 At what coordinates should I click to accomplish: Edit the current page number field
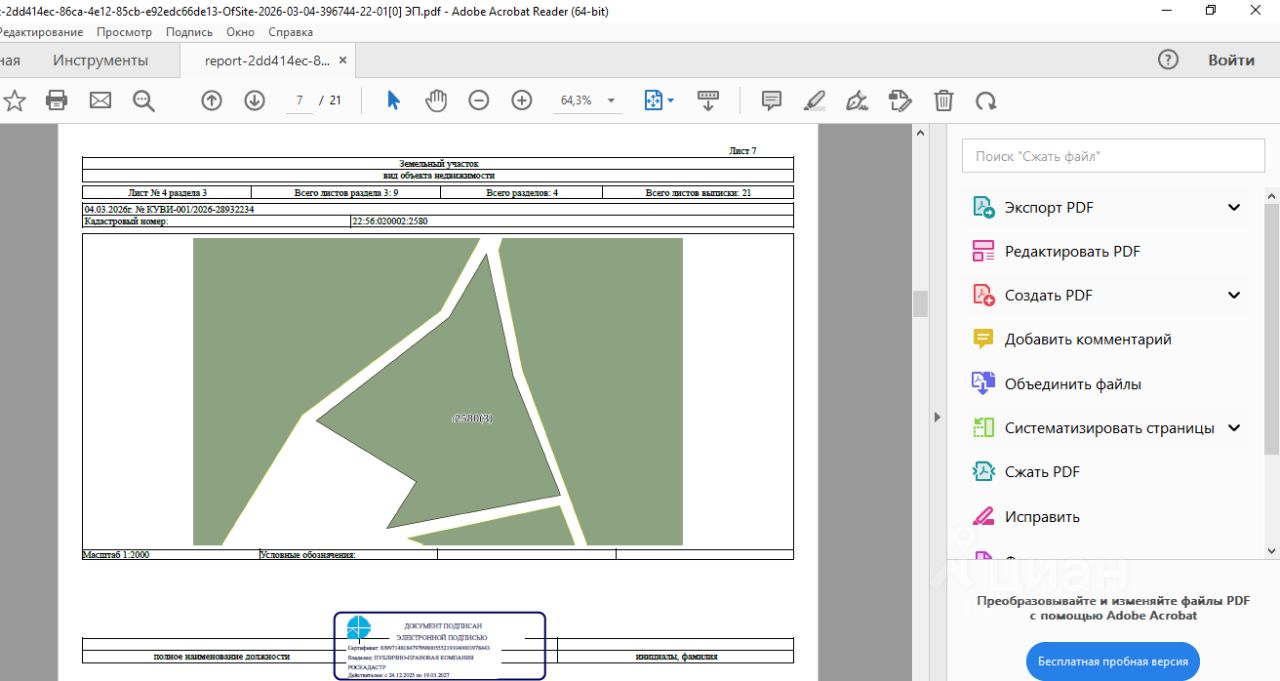click(x=299, y=100)
